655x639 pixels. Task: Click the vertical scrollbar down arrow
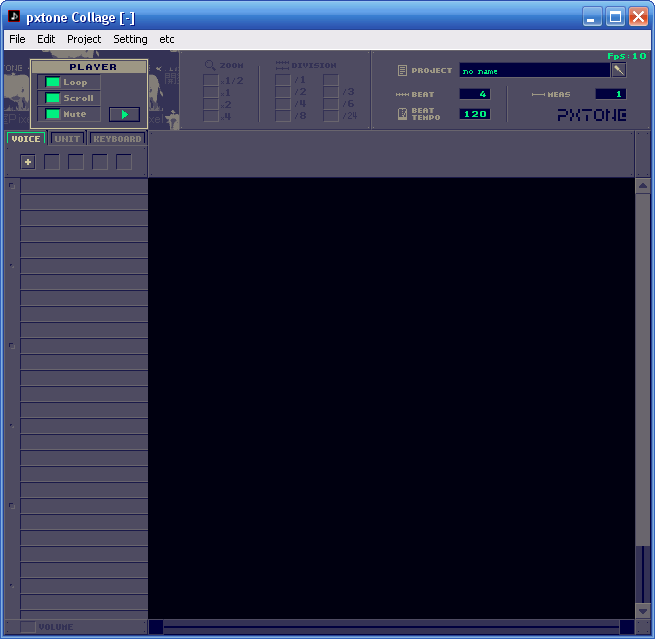[643, 610]
